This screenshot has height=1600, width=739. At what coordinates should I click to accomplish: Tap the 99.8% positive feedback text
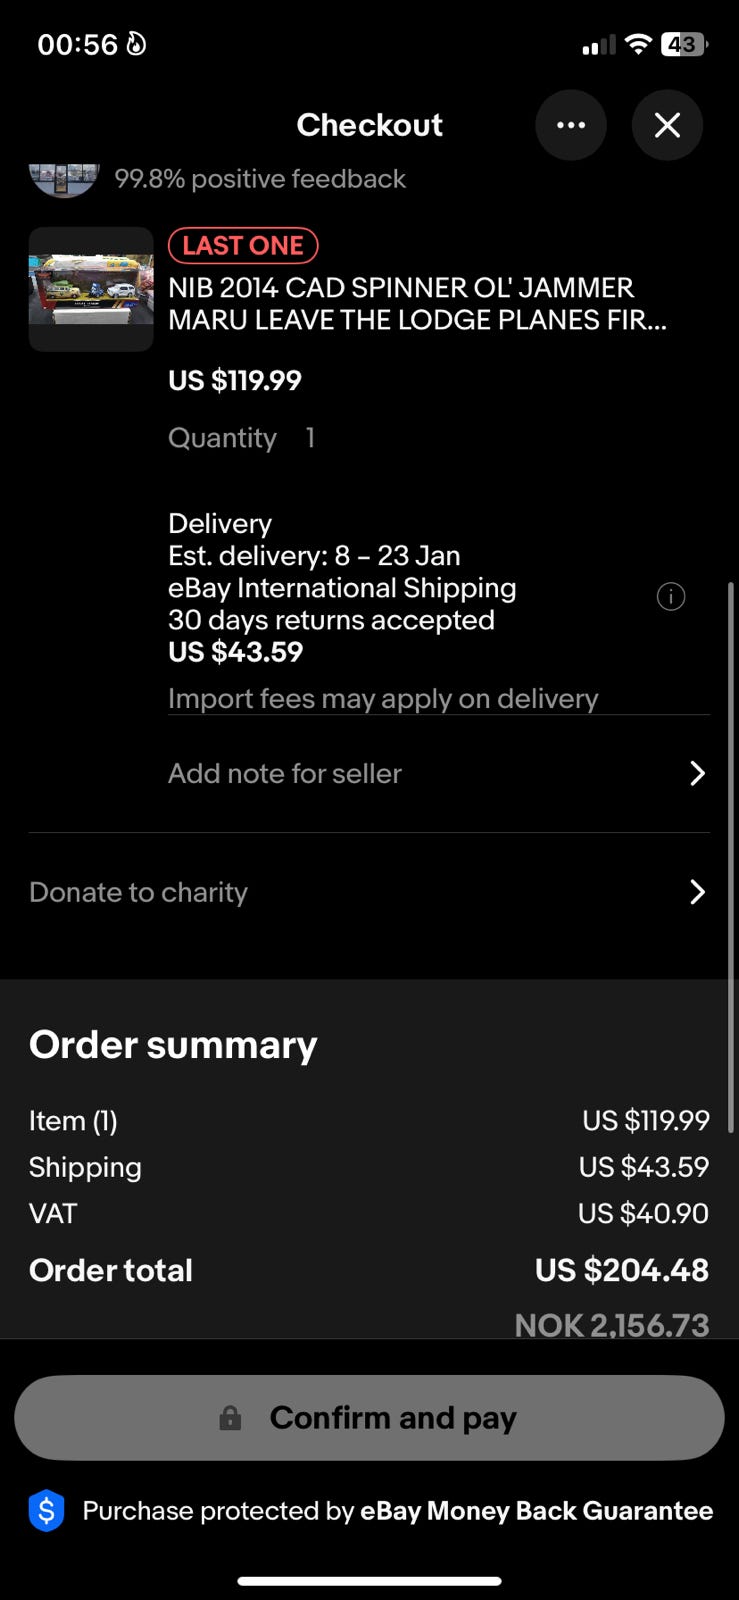260,179
